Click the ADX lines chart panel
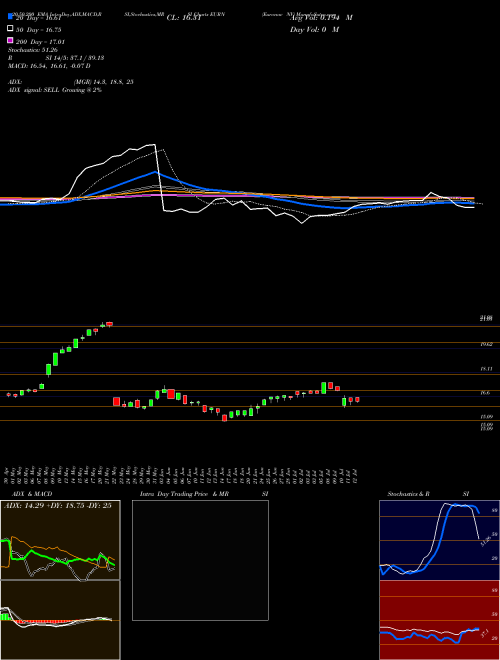Image resolution: width=500 pixels, height=660 pixels. point(60,540)
